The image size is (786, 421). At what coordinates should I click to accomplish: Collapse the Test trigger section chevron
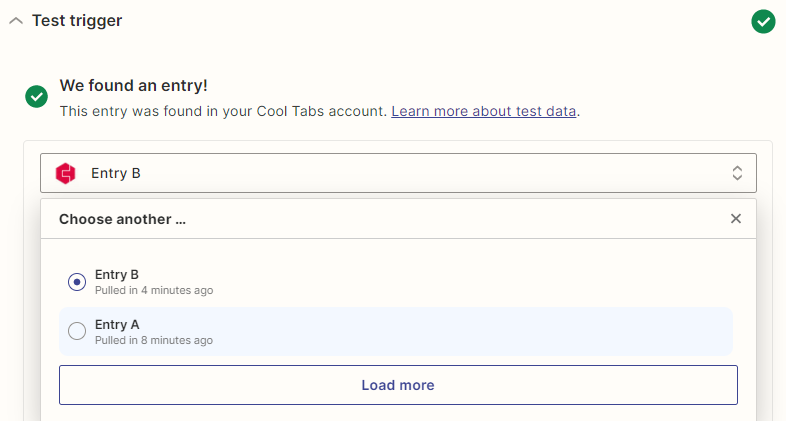tap(16, 21)
